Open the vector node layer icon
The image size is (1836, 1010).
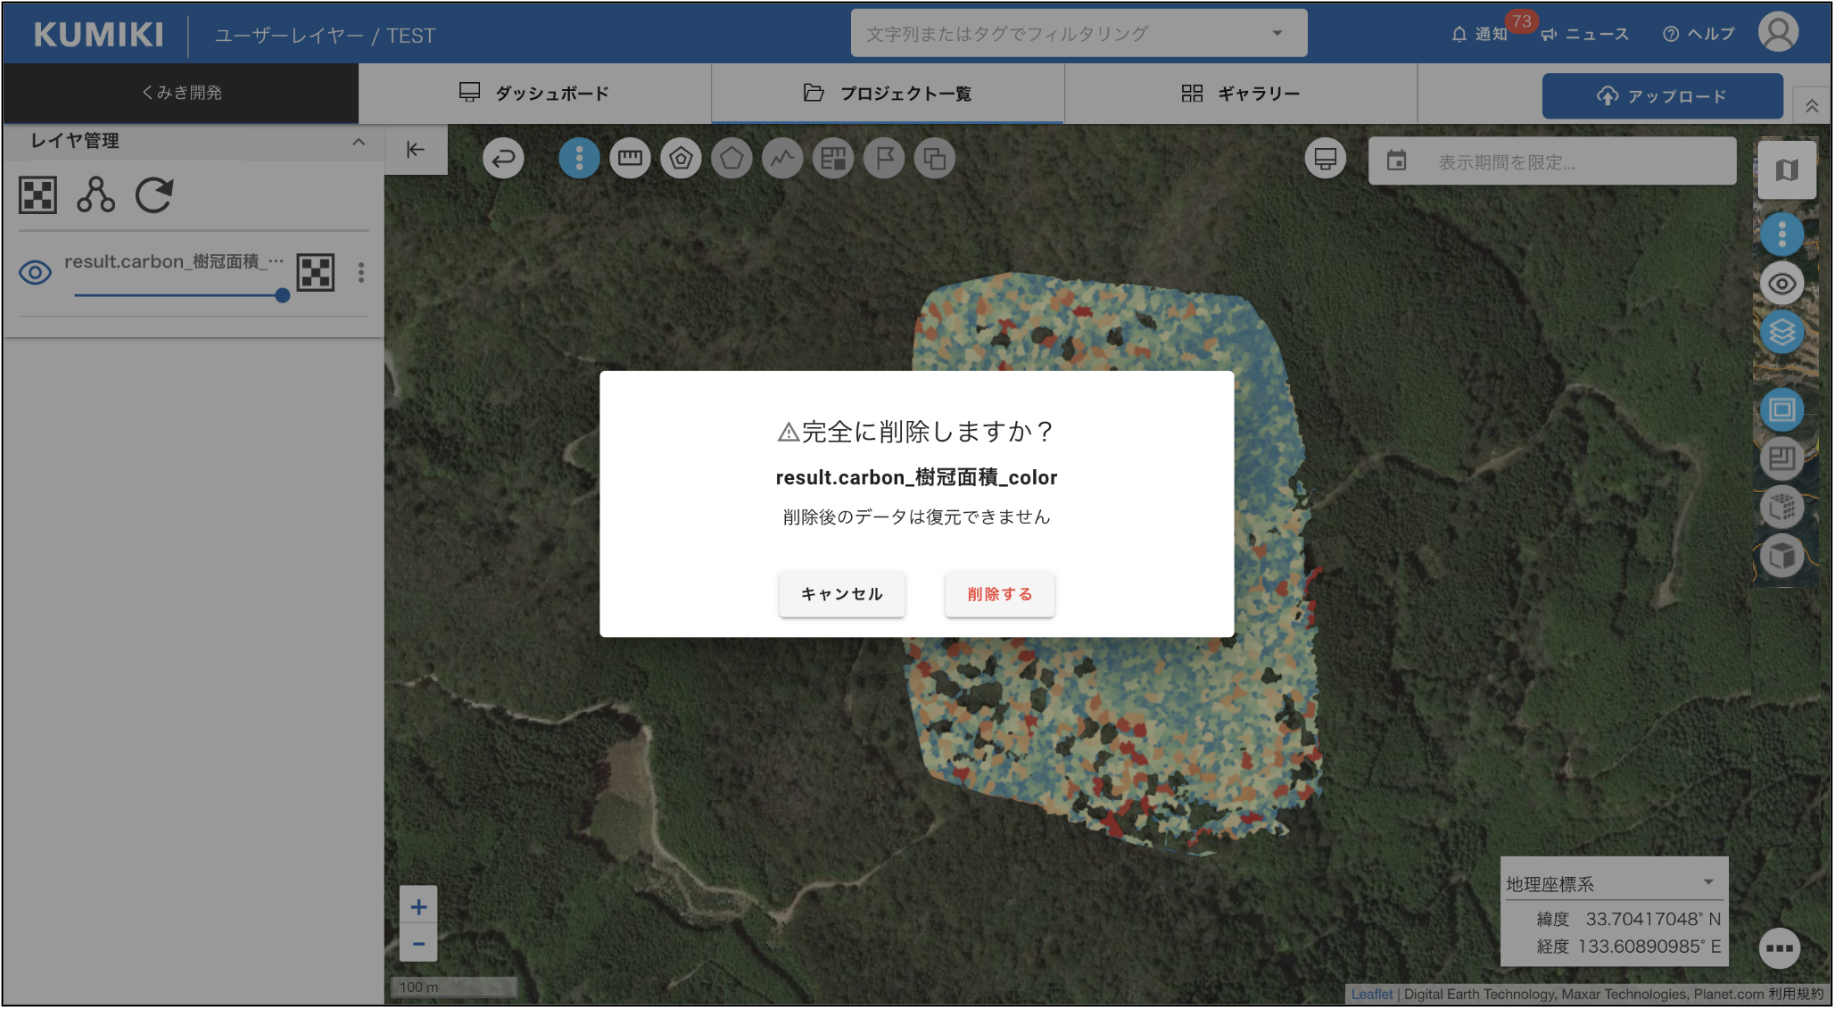tap(96, 195)
